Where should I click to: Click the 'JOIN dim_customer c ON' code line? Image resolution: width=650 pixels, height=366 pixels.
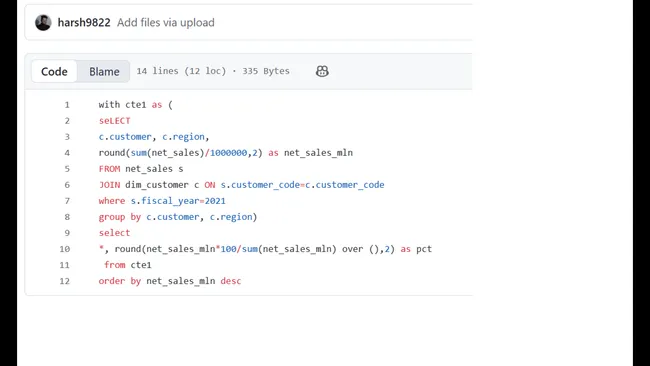click(x=241, y=185)
